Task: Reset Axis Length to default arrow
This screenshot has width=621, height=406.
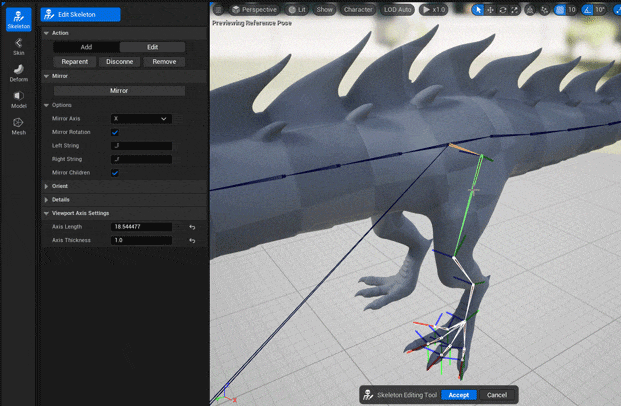Action: (192, 227)
